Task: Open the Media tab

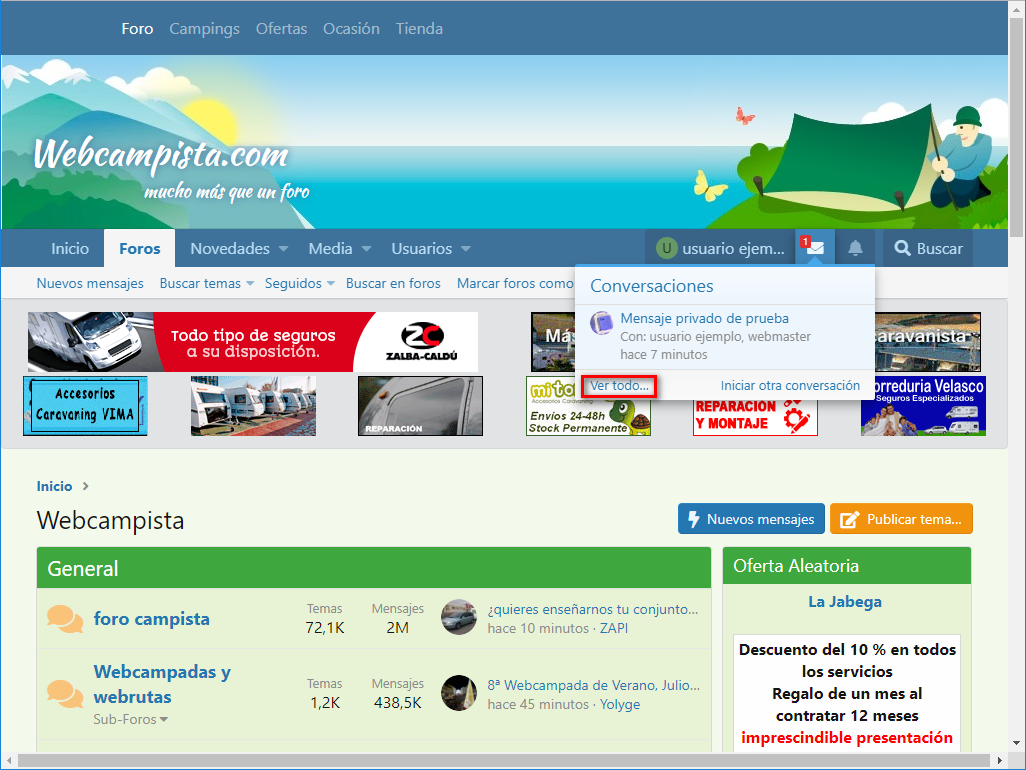Action: click(x=330, y=249)
